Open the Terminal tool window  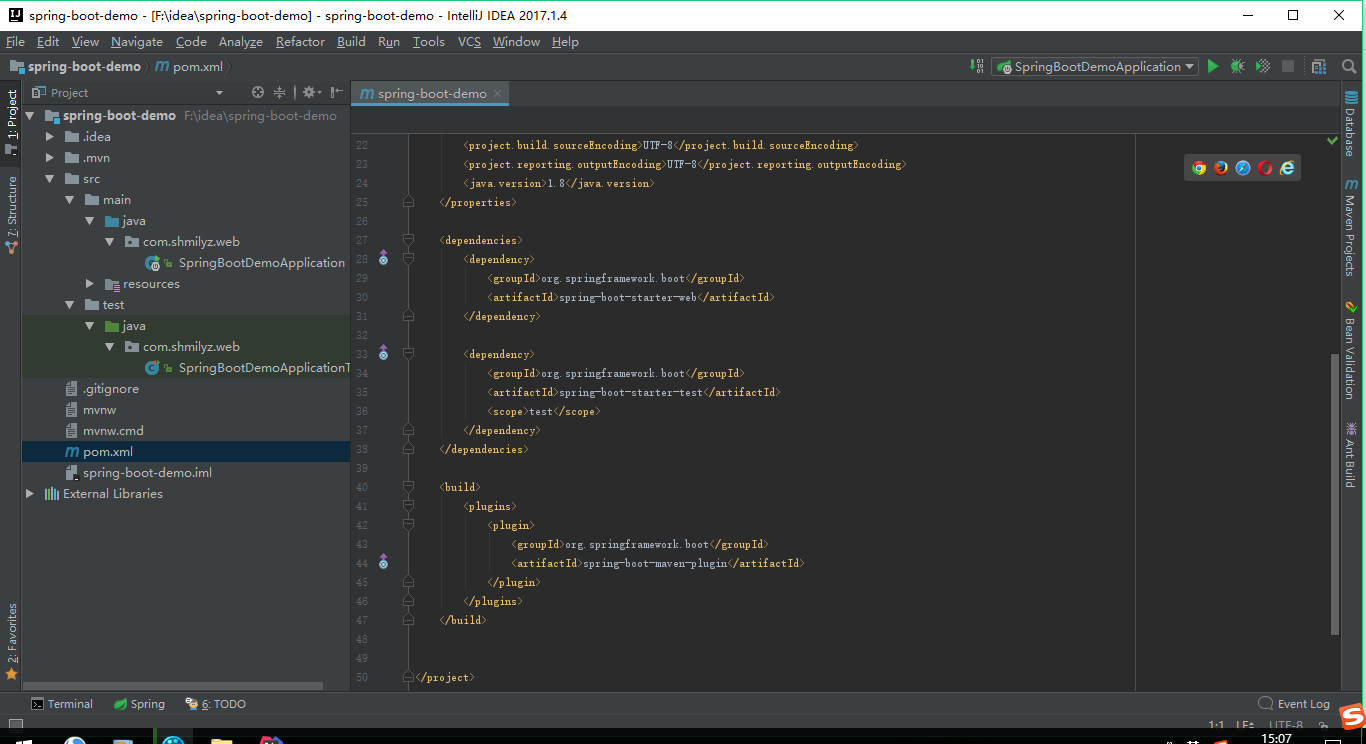(x=62, y=703)
